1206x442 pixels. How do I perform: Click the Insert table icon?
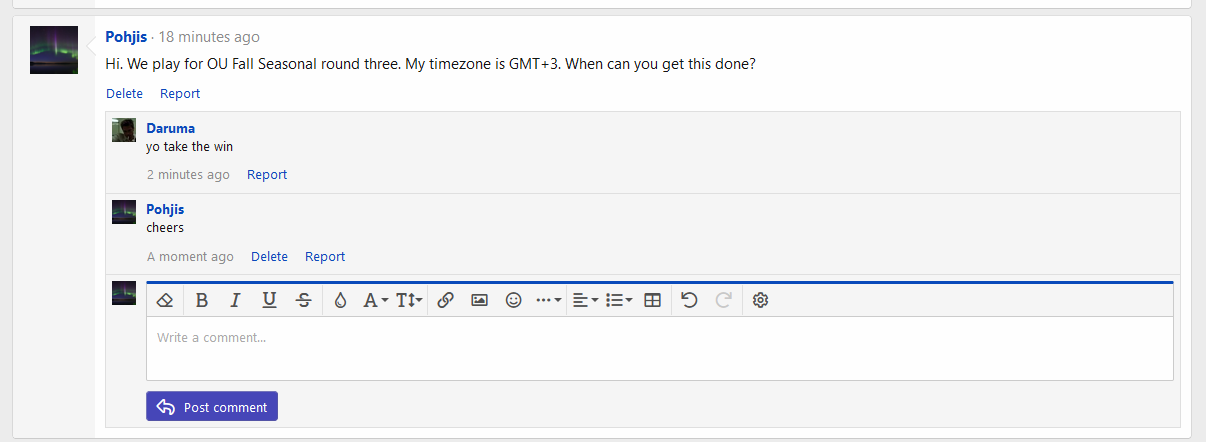pyautogui.click(x=653, y=300)
